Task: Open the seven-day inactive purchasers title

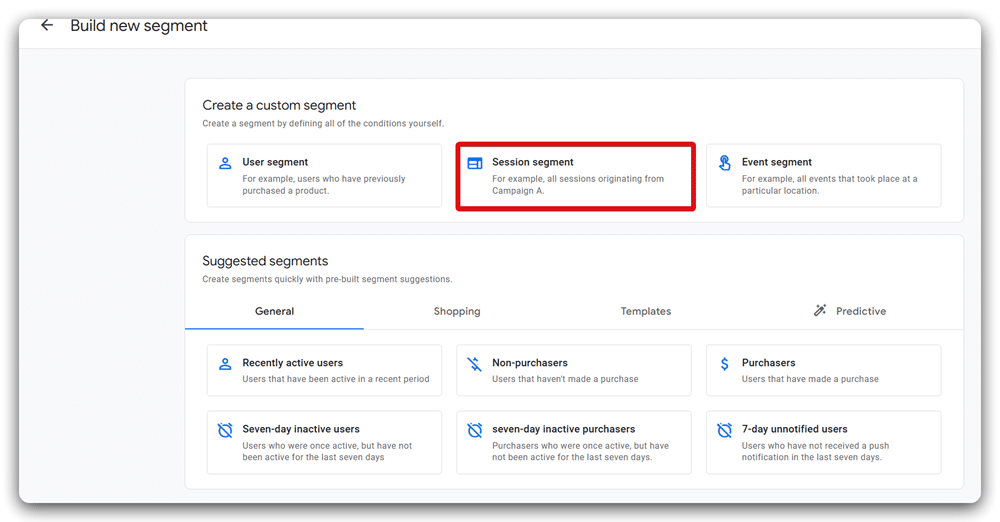Action: click(563, 429)
